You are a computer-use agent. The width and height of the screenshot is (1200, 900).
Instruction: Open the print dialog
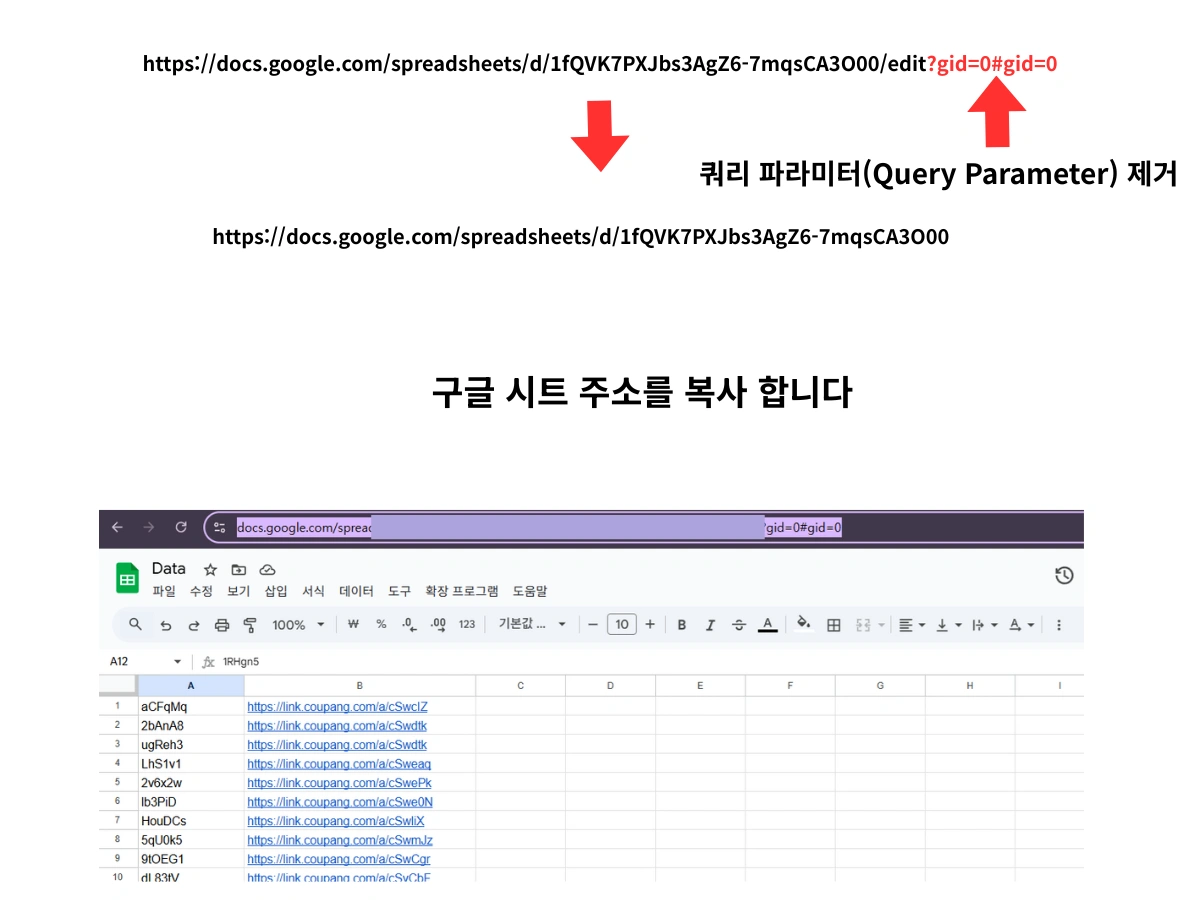click(x=220, y=624)
